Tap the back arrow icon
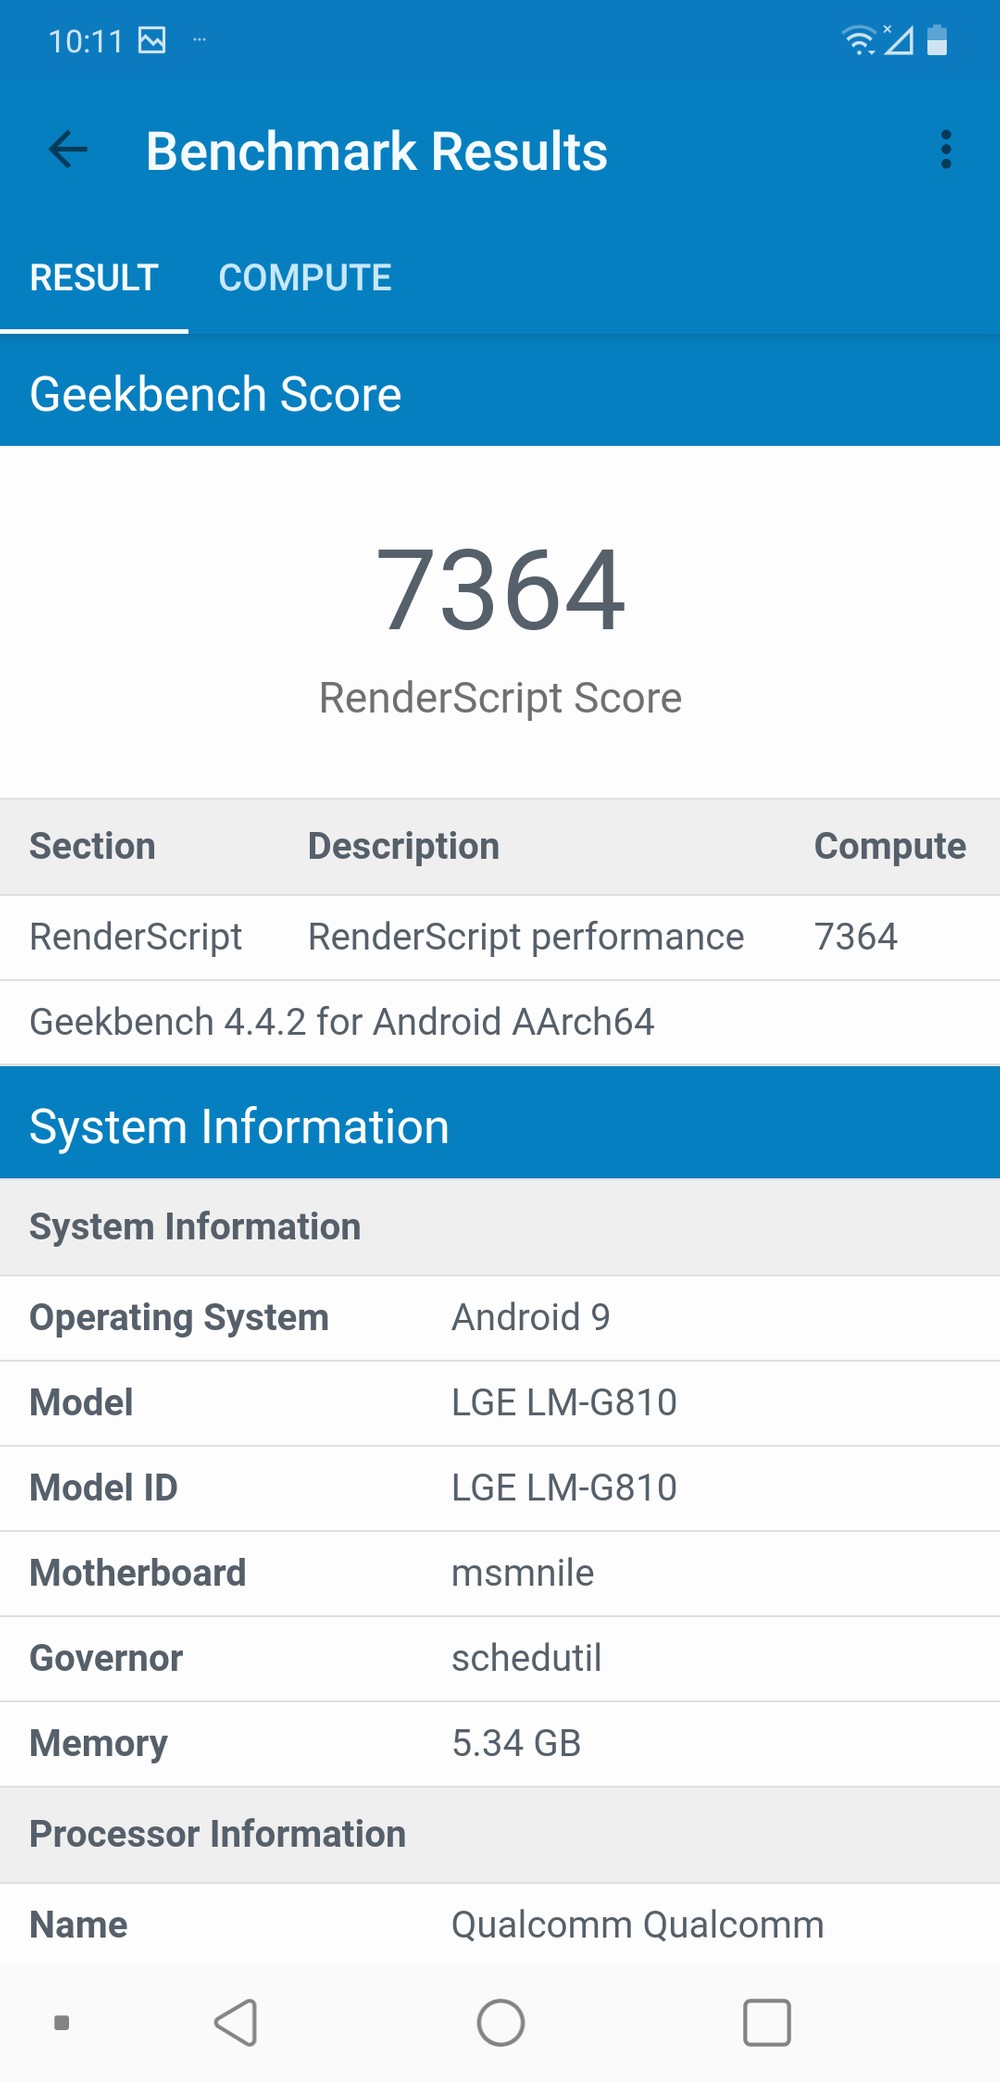 (68, 150)
